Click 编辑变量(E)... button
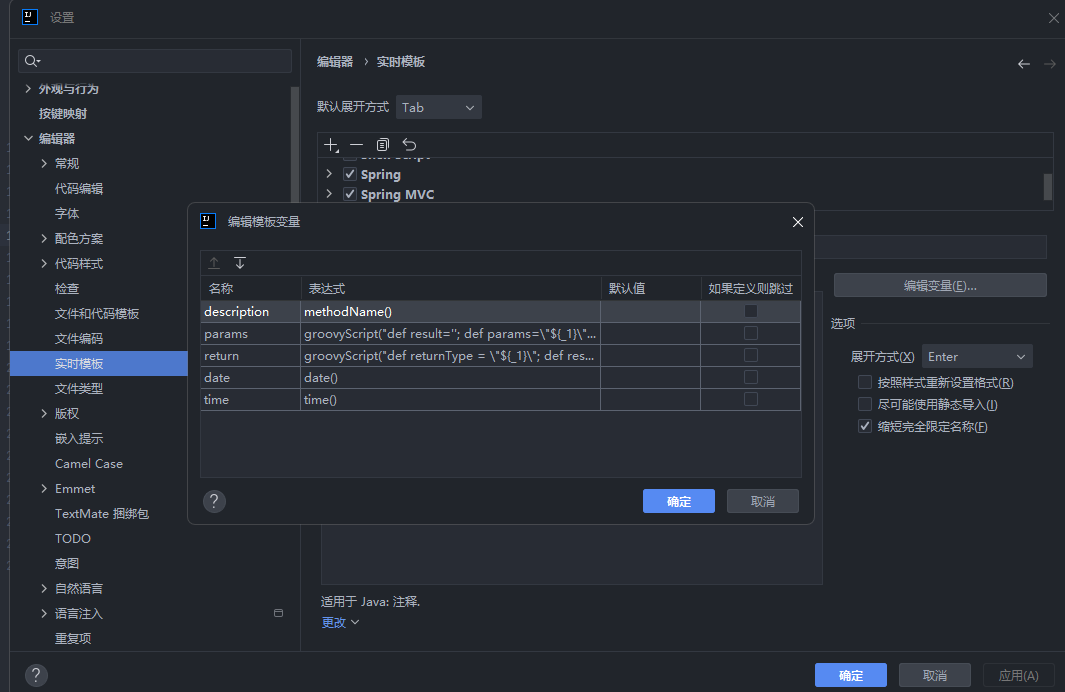The width and height of the screenshot is (1065, 692). click(940, 285)
